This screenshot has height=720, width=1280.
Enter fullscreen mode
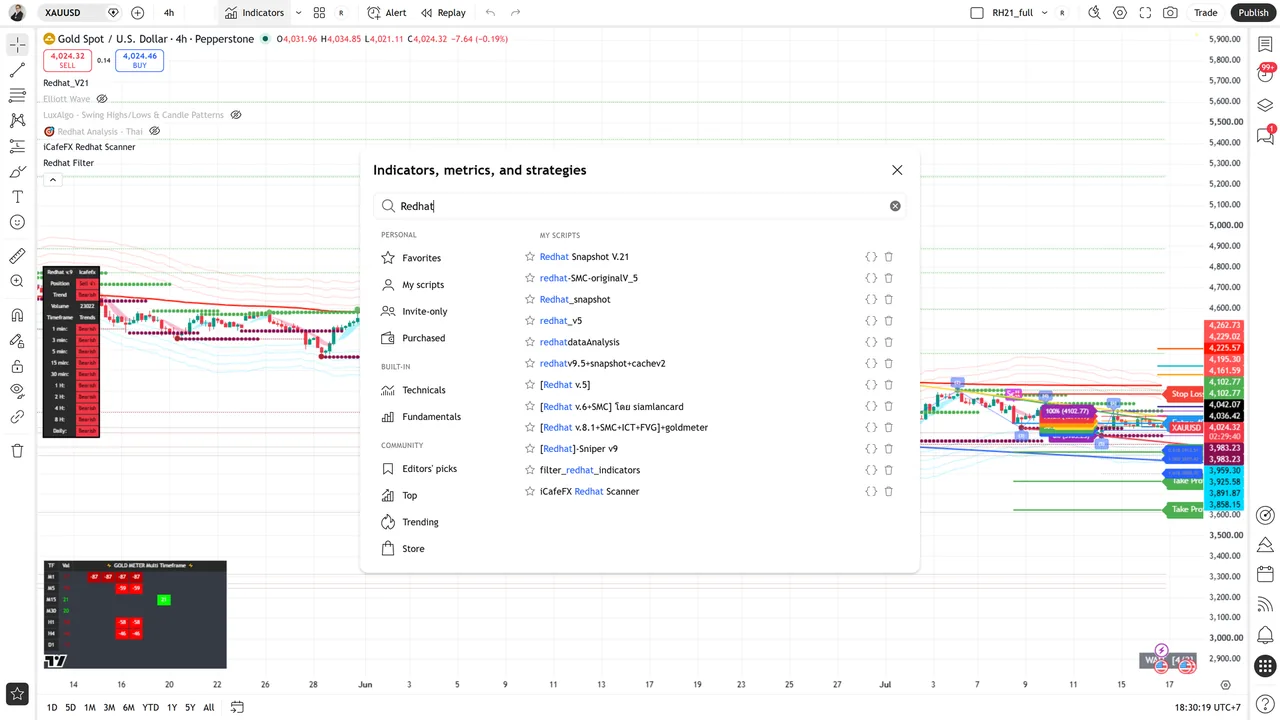(1145, 13)
